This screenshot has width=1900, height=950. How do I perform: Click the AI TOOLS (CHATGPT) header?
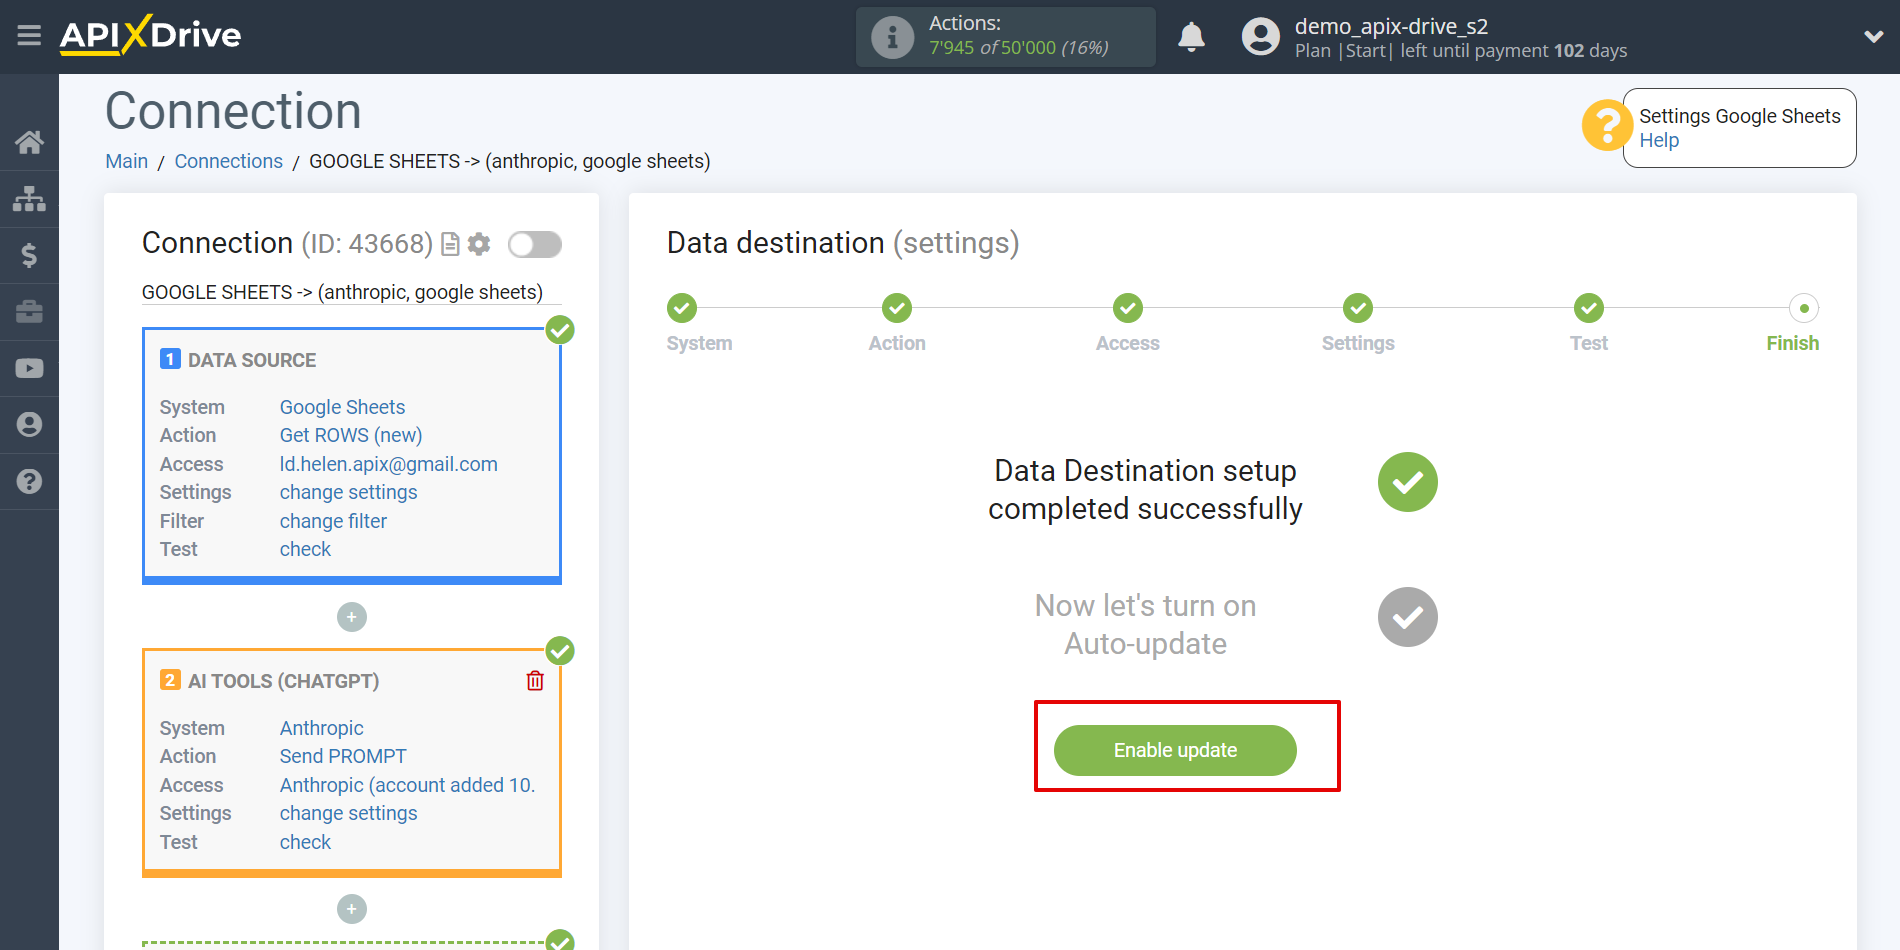point(284,681)
